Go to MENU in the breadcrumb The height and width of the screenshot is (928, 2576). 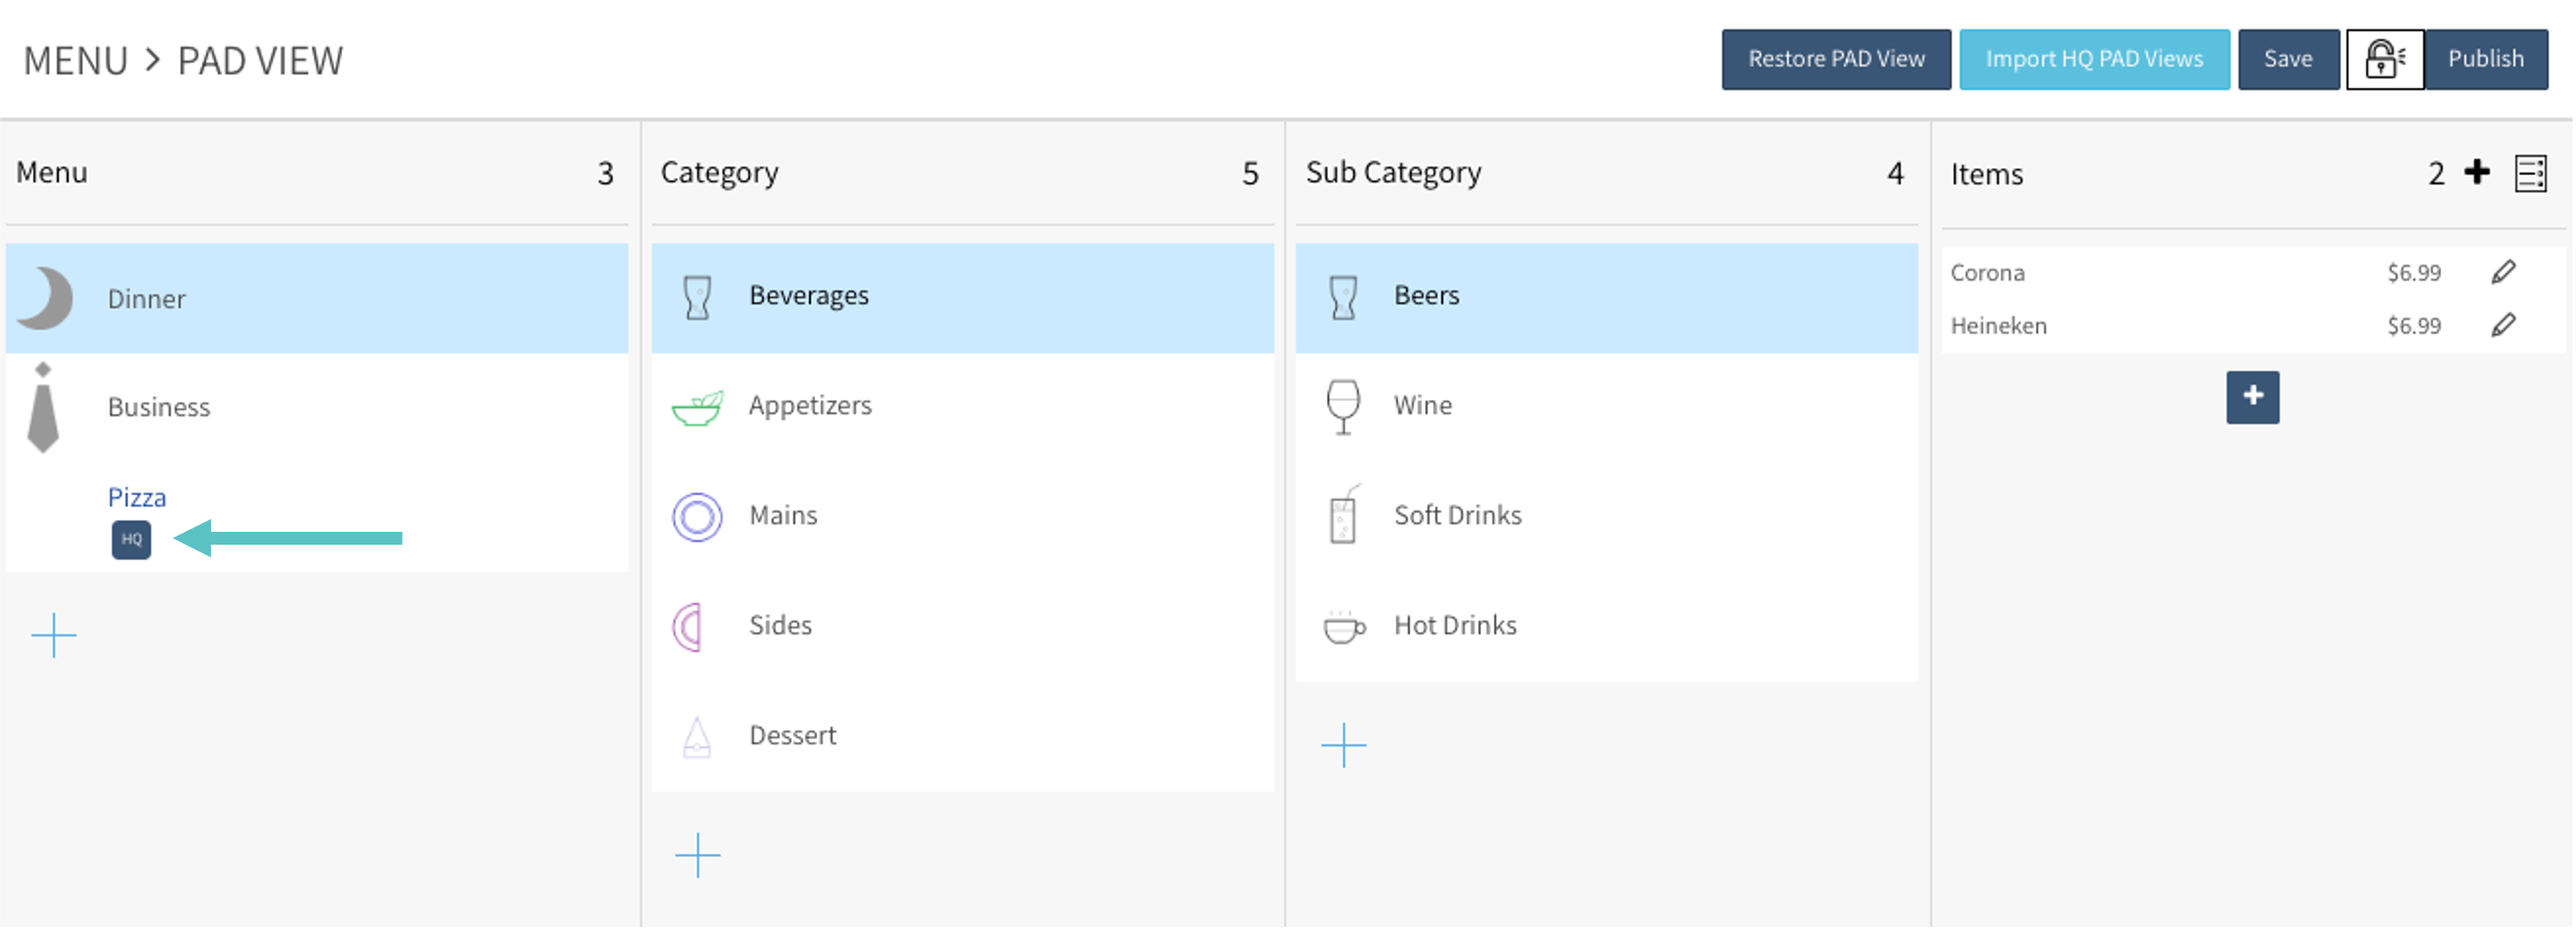pyautogui.click(x=76, y=61)
